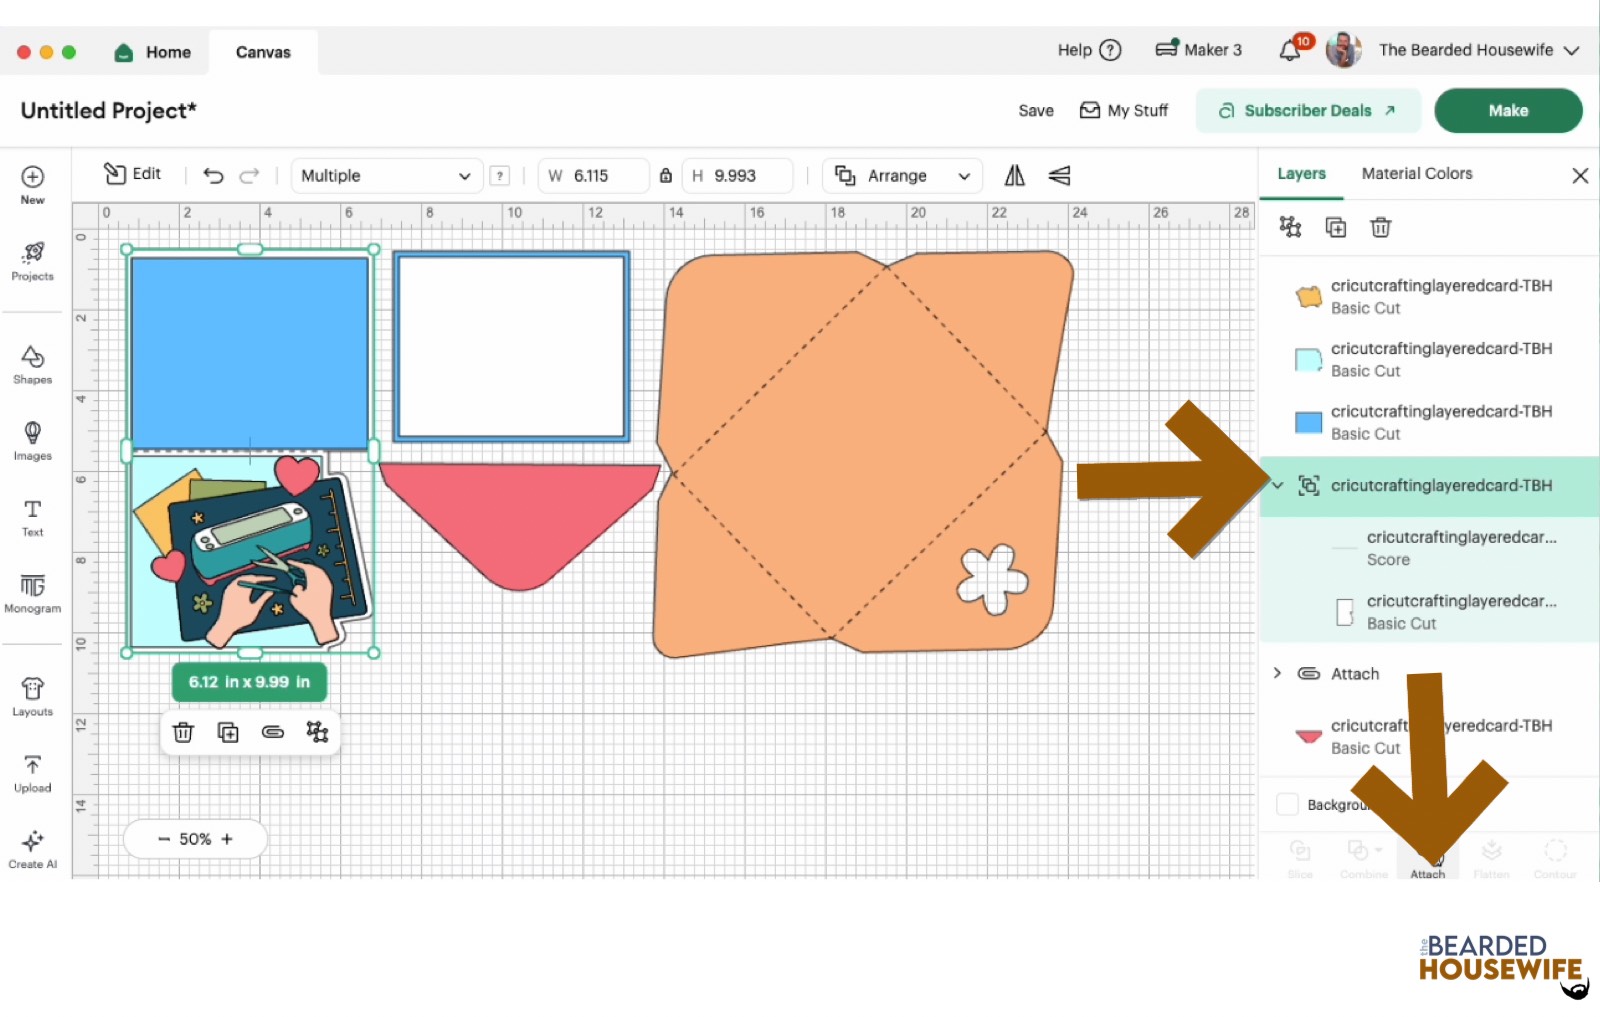Delete layer using Layers panel trash icon
1600x1017 pixels.
tap(1380, 228)
